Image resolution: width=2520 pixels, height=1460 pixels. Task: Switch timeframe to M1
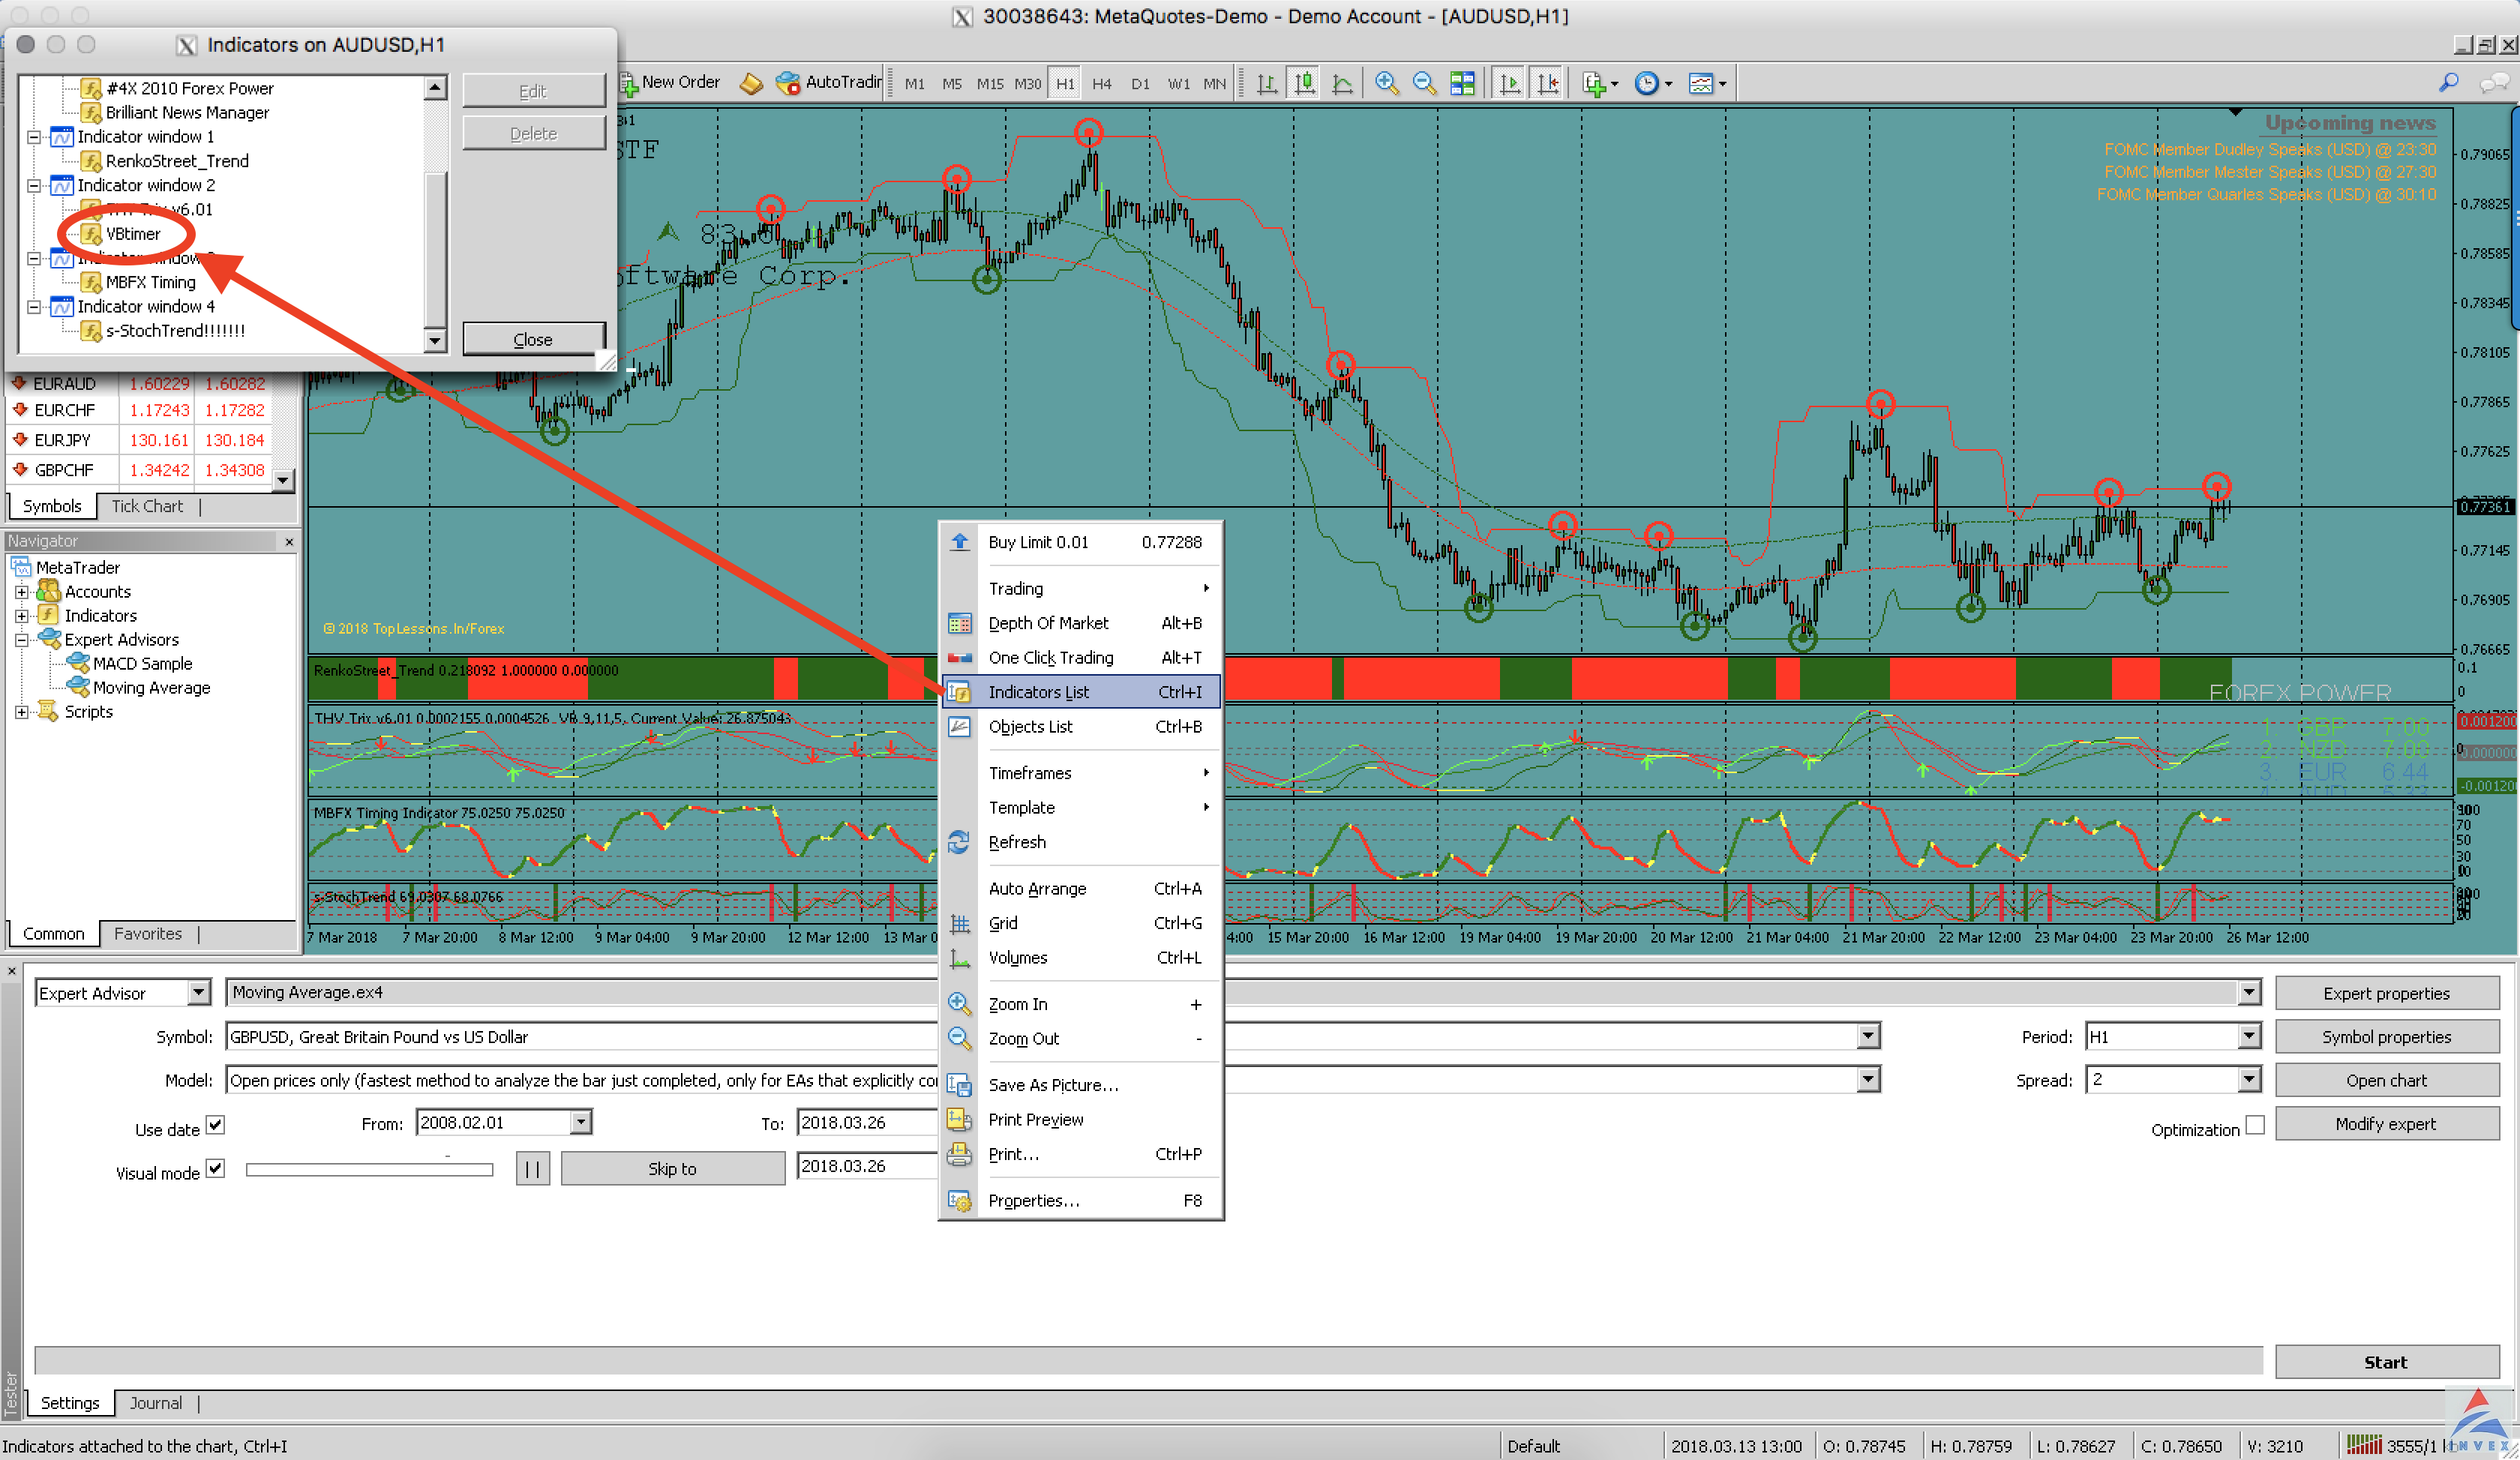click(914, 84)
